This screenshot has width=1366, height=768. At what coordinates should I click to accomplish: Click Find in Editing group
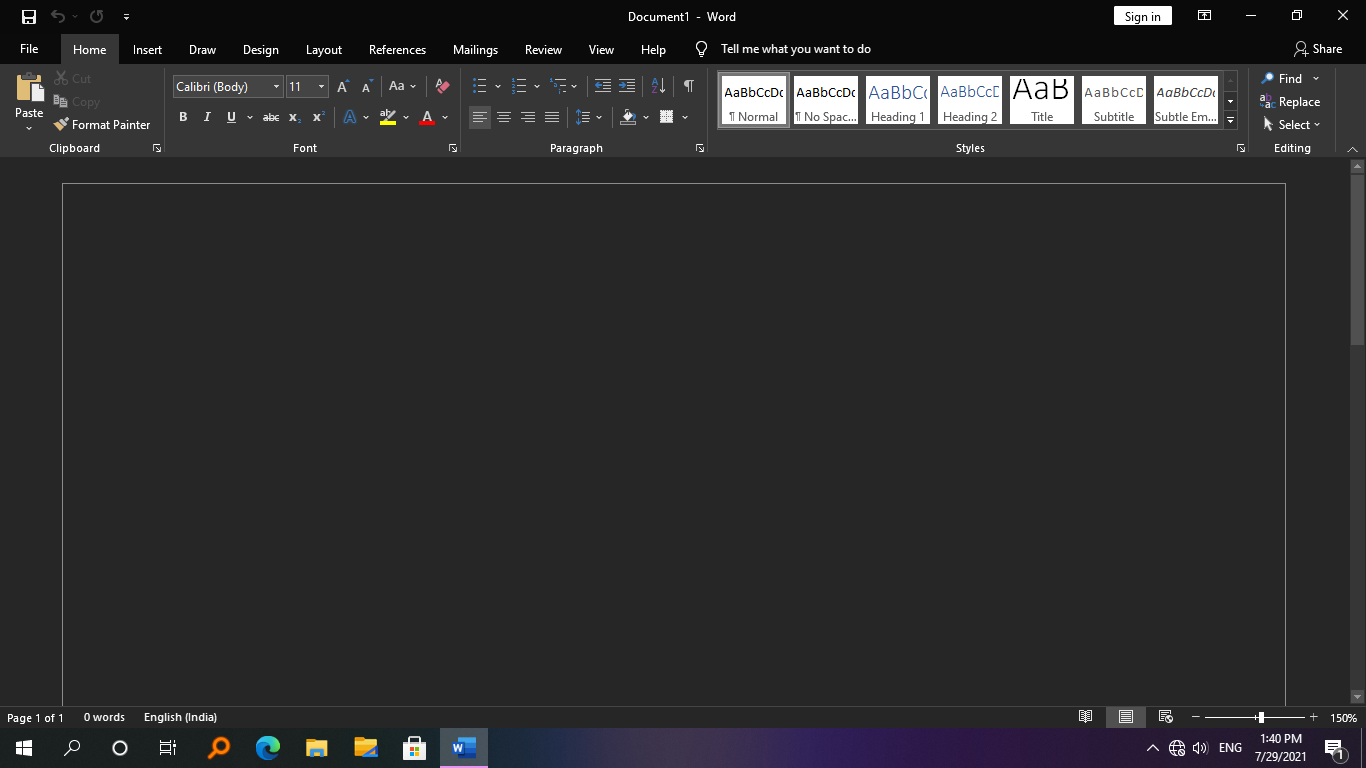(x=1283, y=79)
